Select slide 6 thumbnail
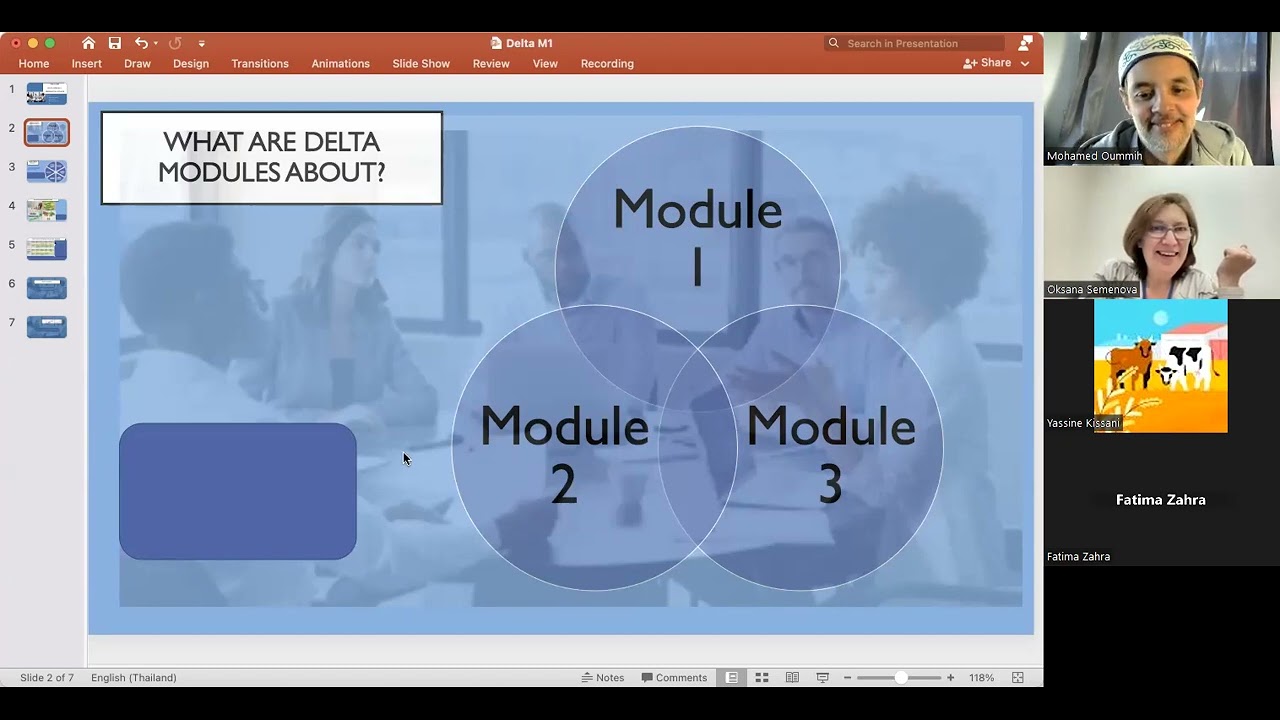The image size is (1280, 720). (x=47, y=288)
